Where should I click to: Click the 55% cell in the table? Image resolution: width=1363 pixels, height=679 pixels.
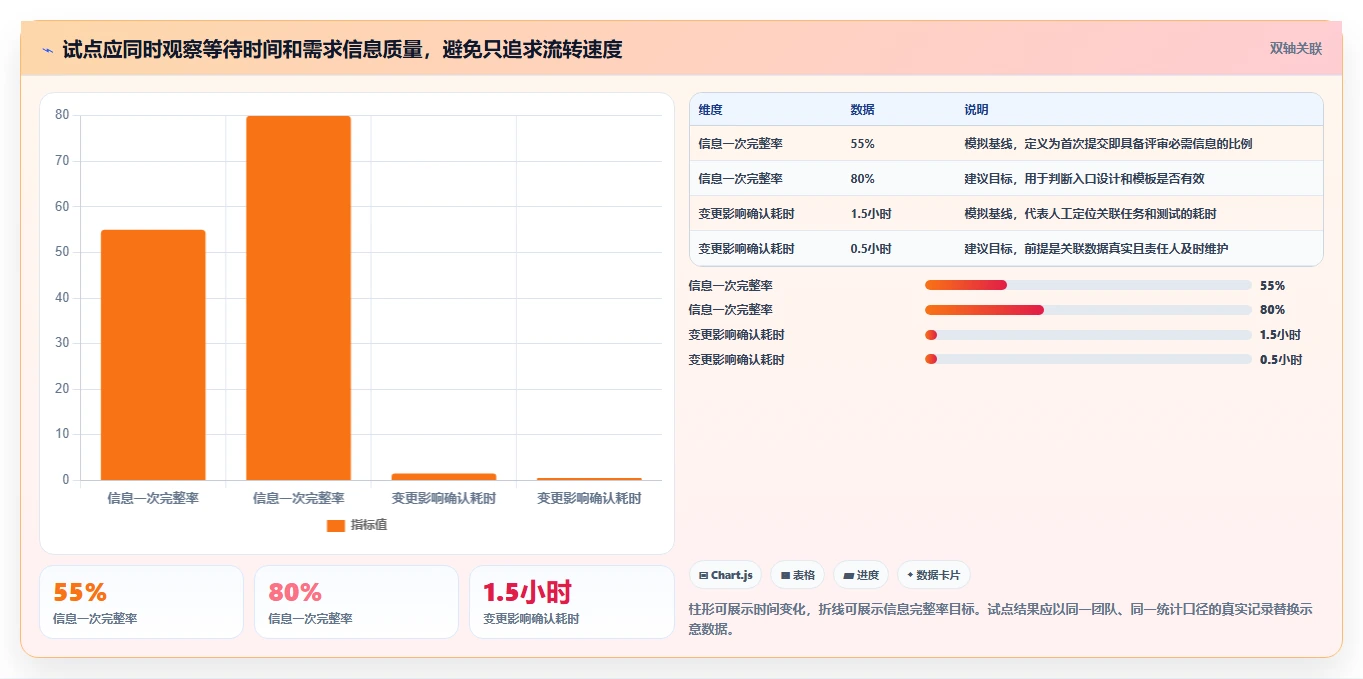[862, 144]
